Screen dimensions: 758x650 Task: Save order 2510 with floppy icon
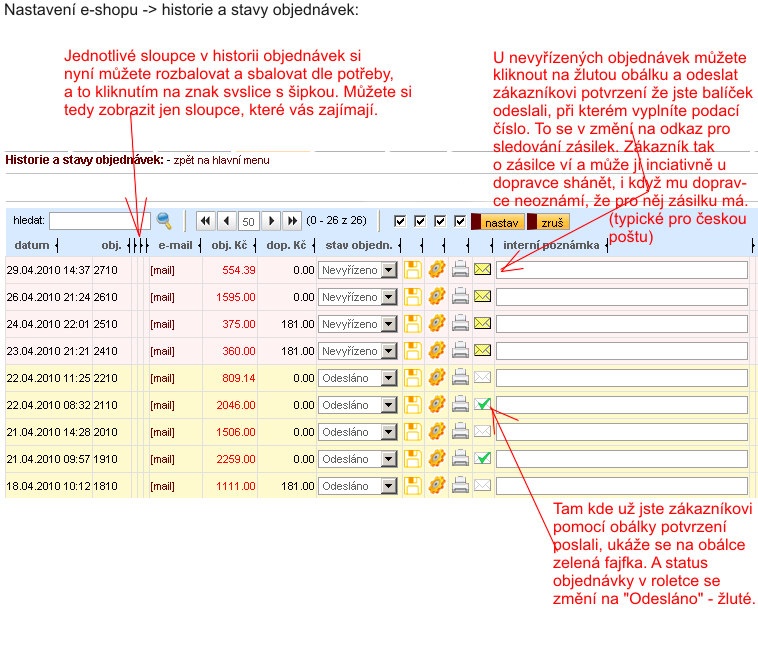(x=412, y=324)
